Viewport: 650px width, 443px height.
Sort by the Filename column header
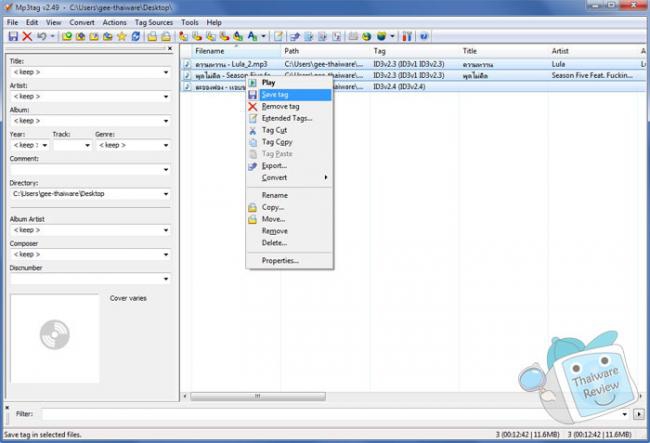click(x=236, y=51)
